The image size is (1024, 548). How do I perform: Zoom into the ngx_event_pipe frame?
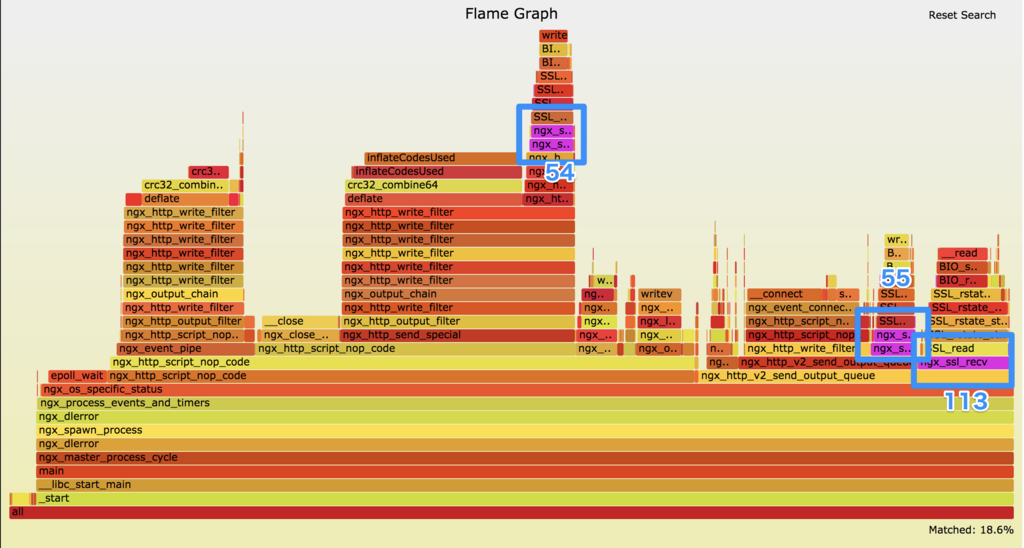click(185, 349)
